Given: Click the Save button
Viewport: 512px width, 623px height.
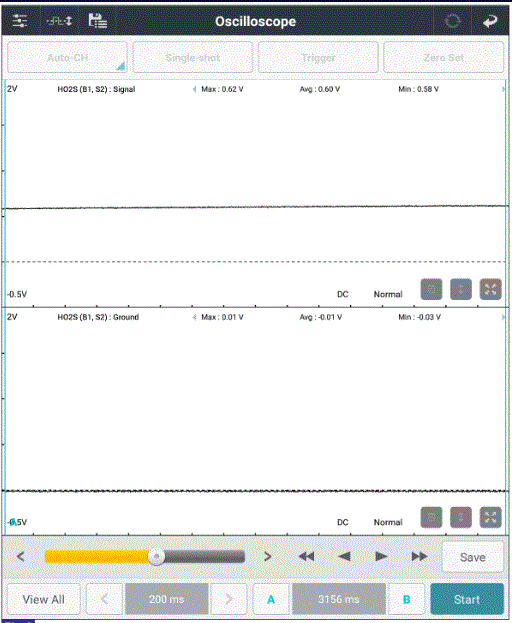Looking at the screenshot, I should click(x=473, y=557).
